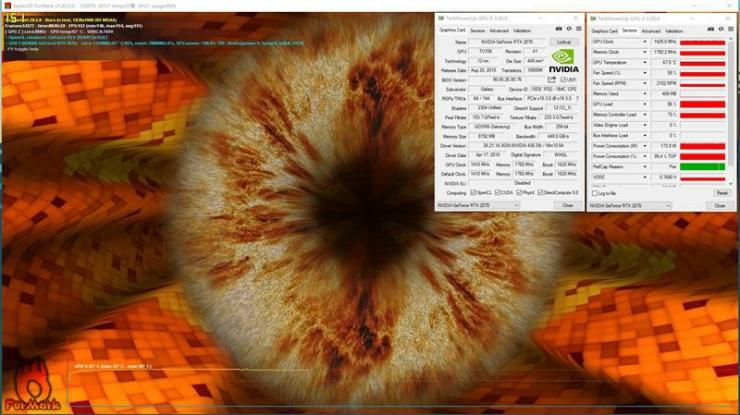Open the GPU Clock sensor dropdown
The width and height of the screenshot is (740, 415).
[645, 42]
